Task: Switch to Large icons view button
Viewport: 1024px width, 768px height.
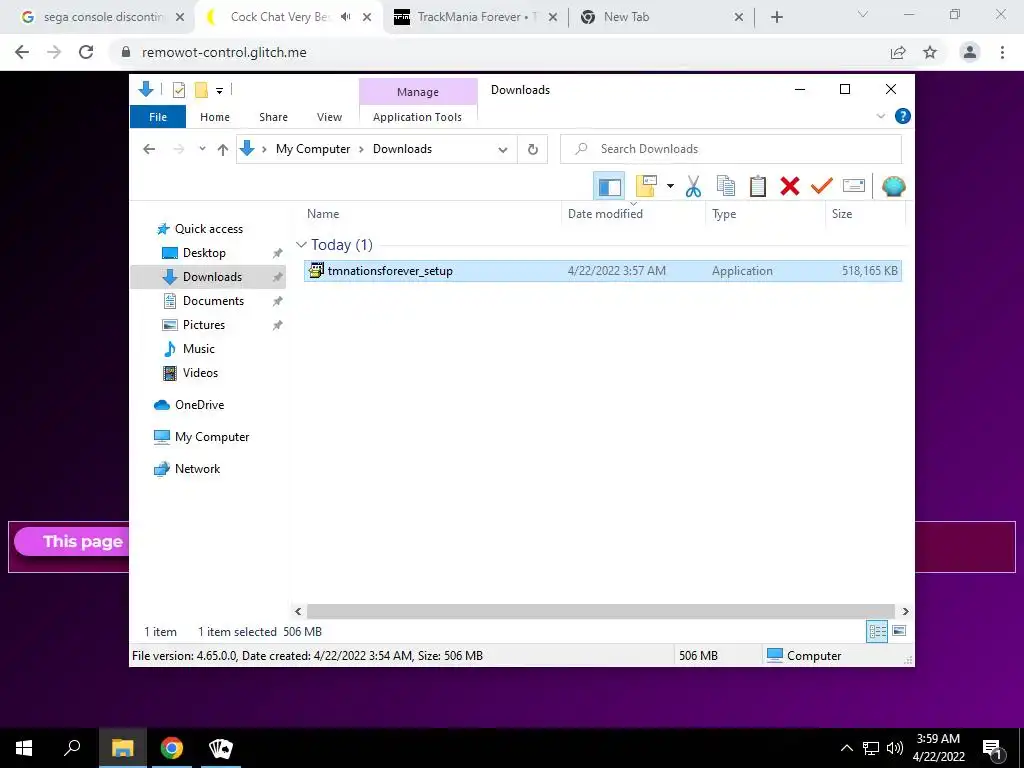Action: (x=899, y=631)
